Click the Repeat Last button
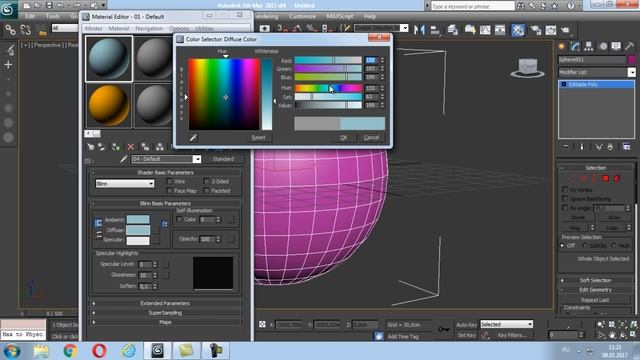 point(595,300)
